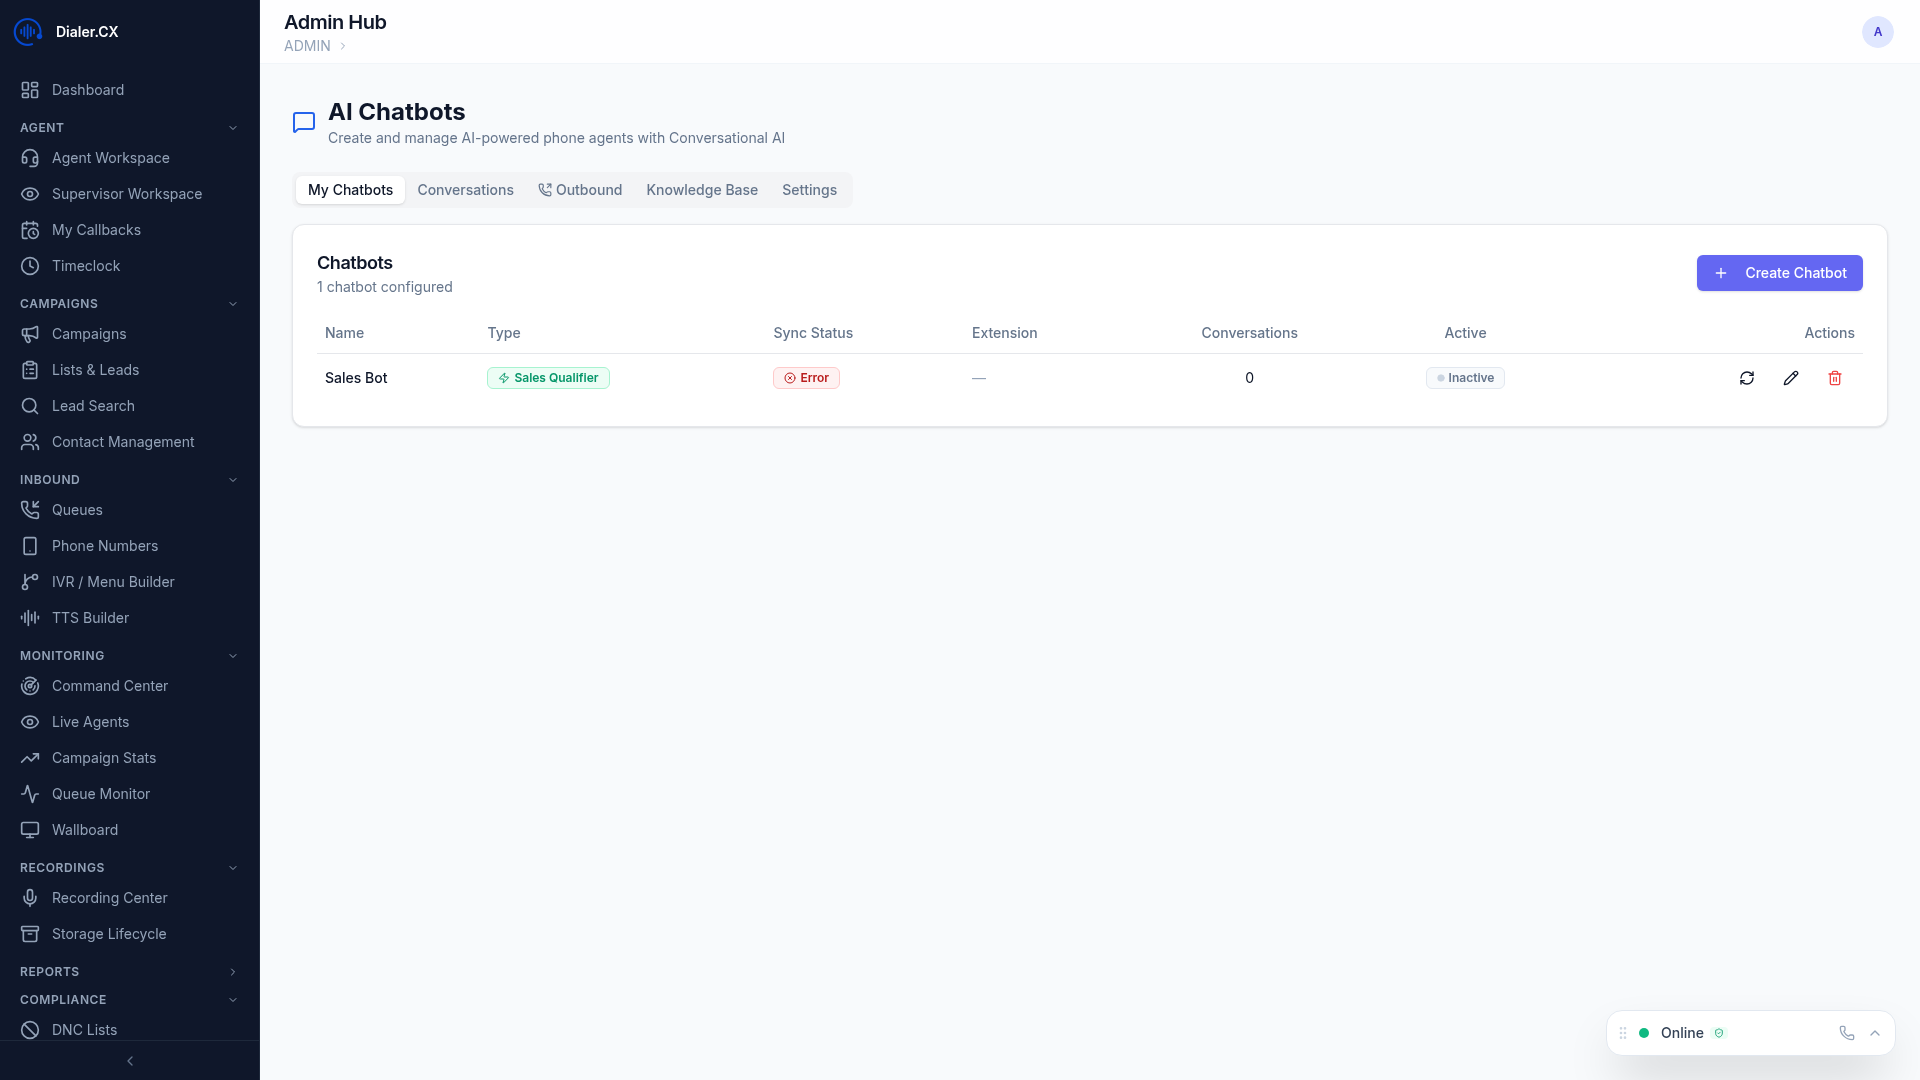1920x1080 pixels.
Task: Open the Conversations tab
Action: coord(465,190)
